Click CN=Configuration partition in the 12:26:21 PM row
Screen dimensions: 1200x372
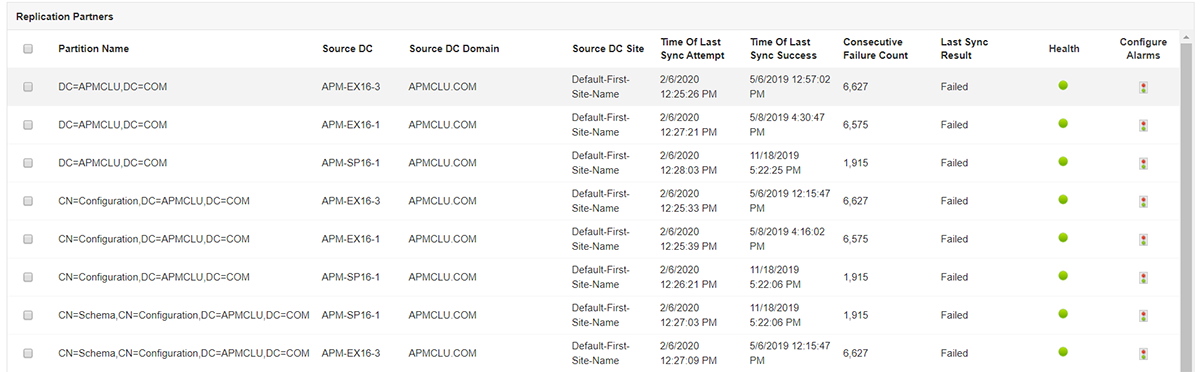[x=153, y=277]
